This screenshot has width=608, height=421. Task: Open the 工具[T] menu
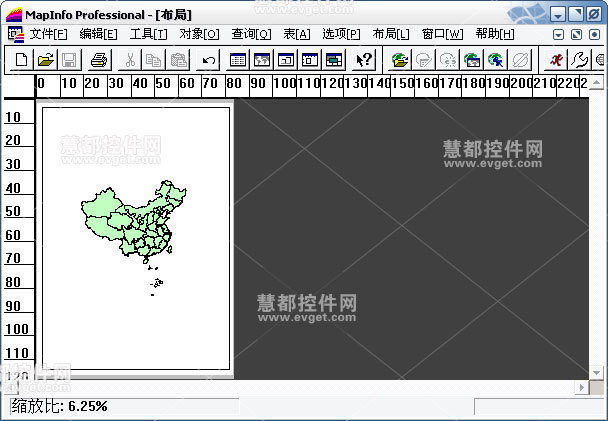(x=149, y=34)
